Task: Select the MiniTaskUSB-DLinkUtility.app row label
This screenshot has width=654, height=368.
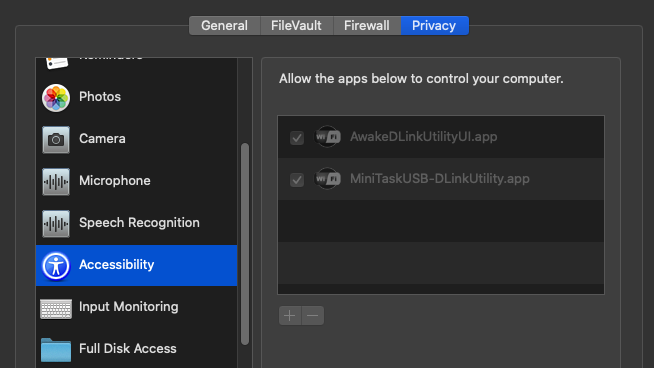Action: 440,179
